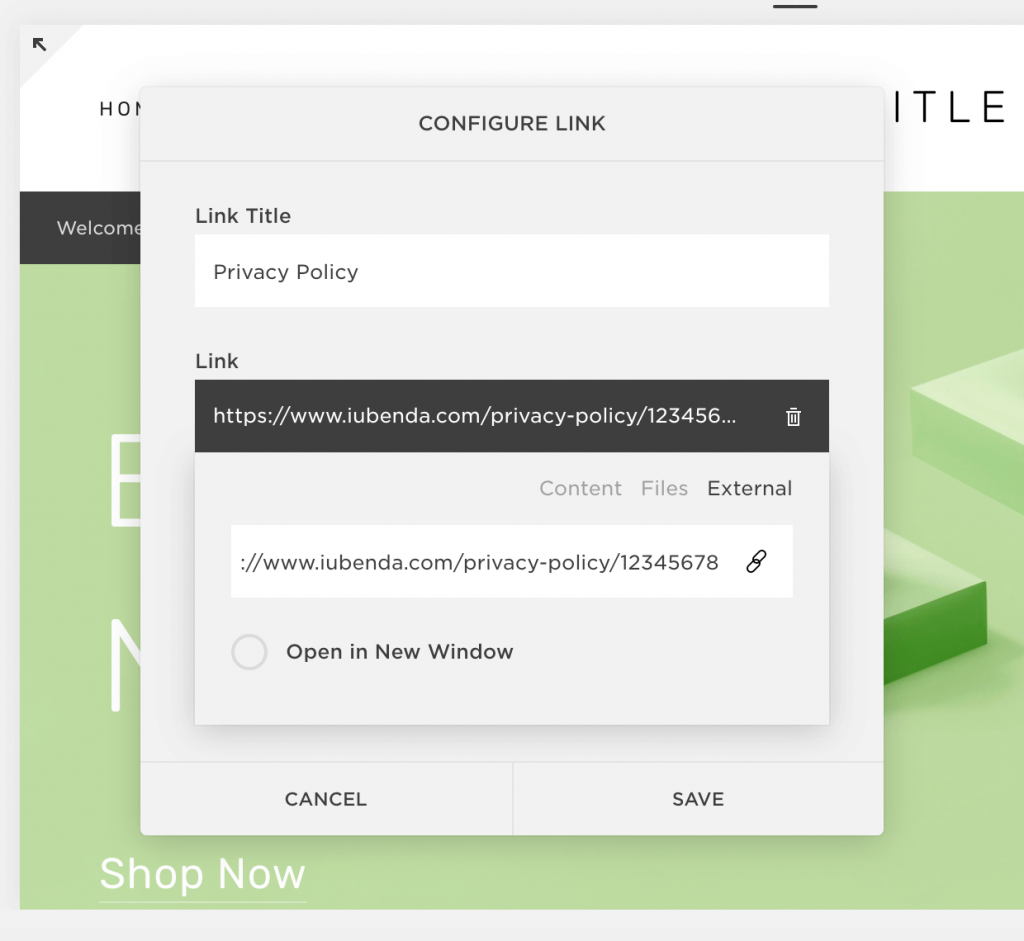
Task: Switch to the Files tab
Action: tap(664, 488)
